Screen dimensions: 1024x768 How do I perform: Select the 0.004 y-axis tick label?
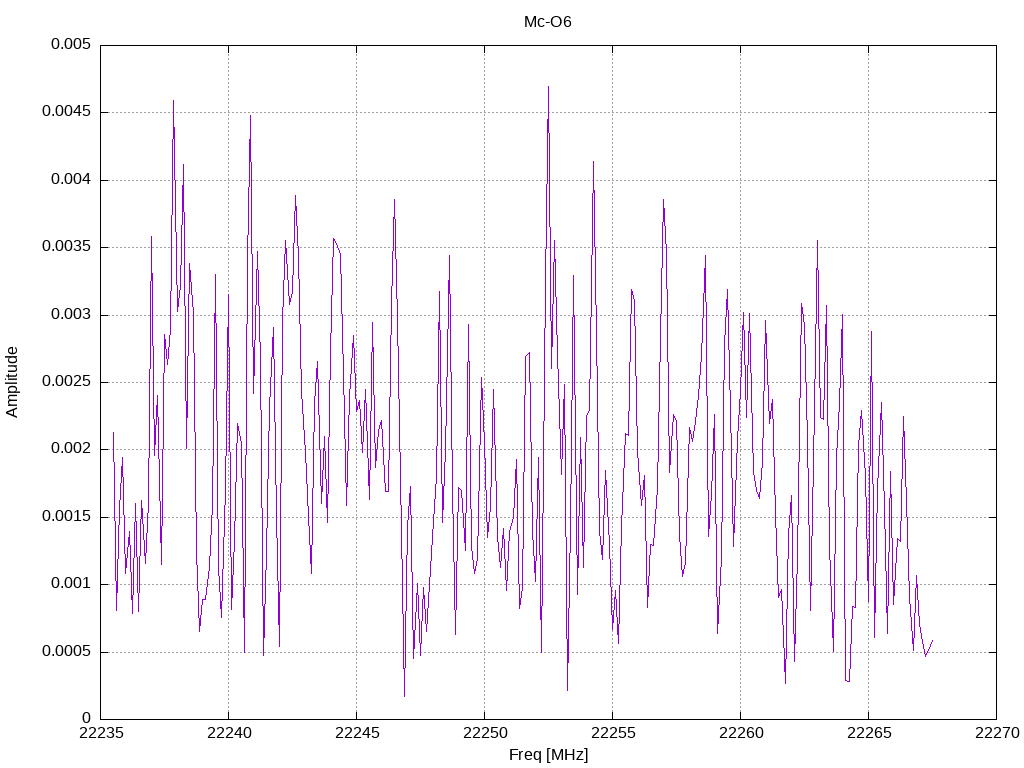pos(71,180)
